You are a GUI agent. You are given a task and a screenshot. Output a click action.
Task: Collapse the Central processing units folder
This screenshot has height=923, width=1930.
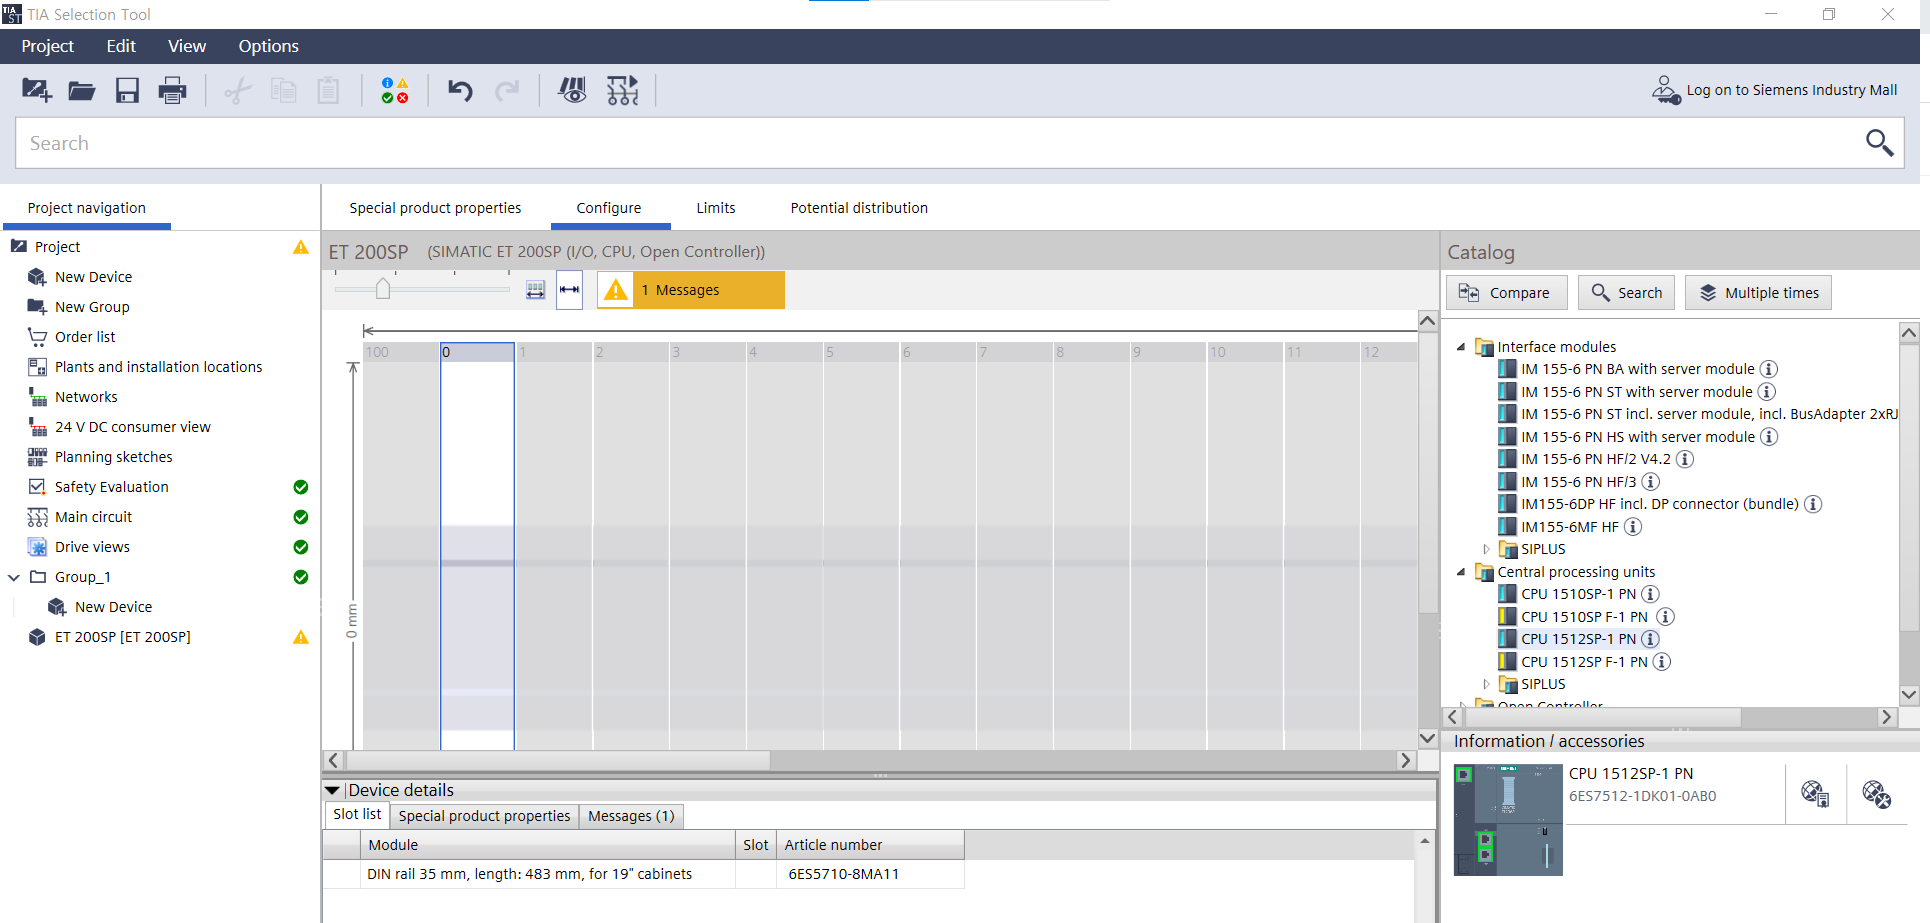click(x=1461, y=572)
